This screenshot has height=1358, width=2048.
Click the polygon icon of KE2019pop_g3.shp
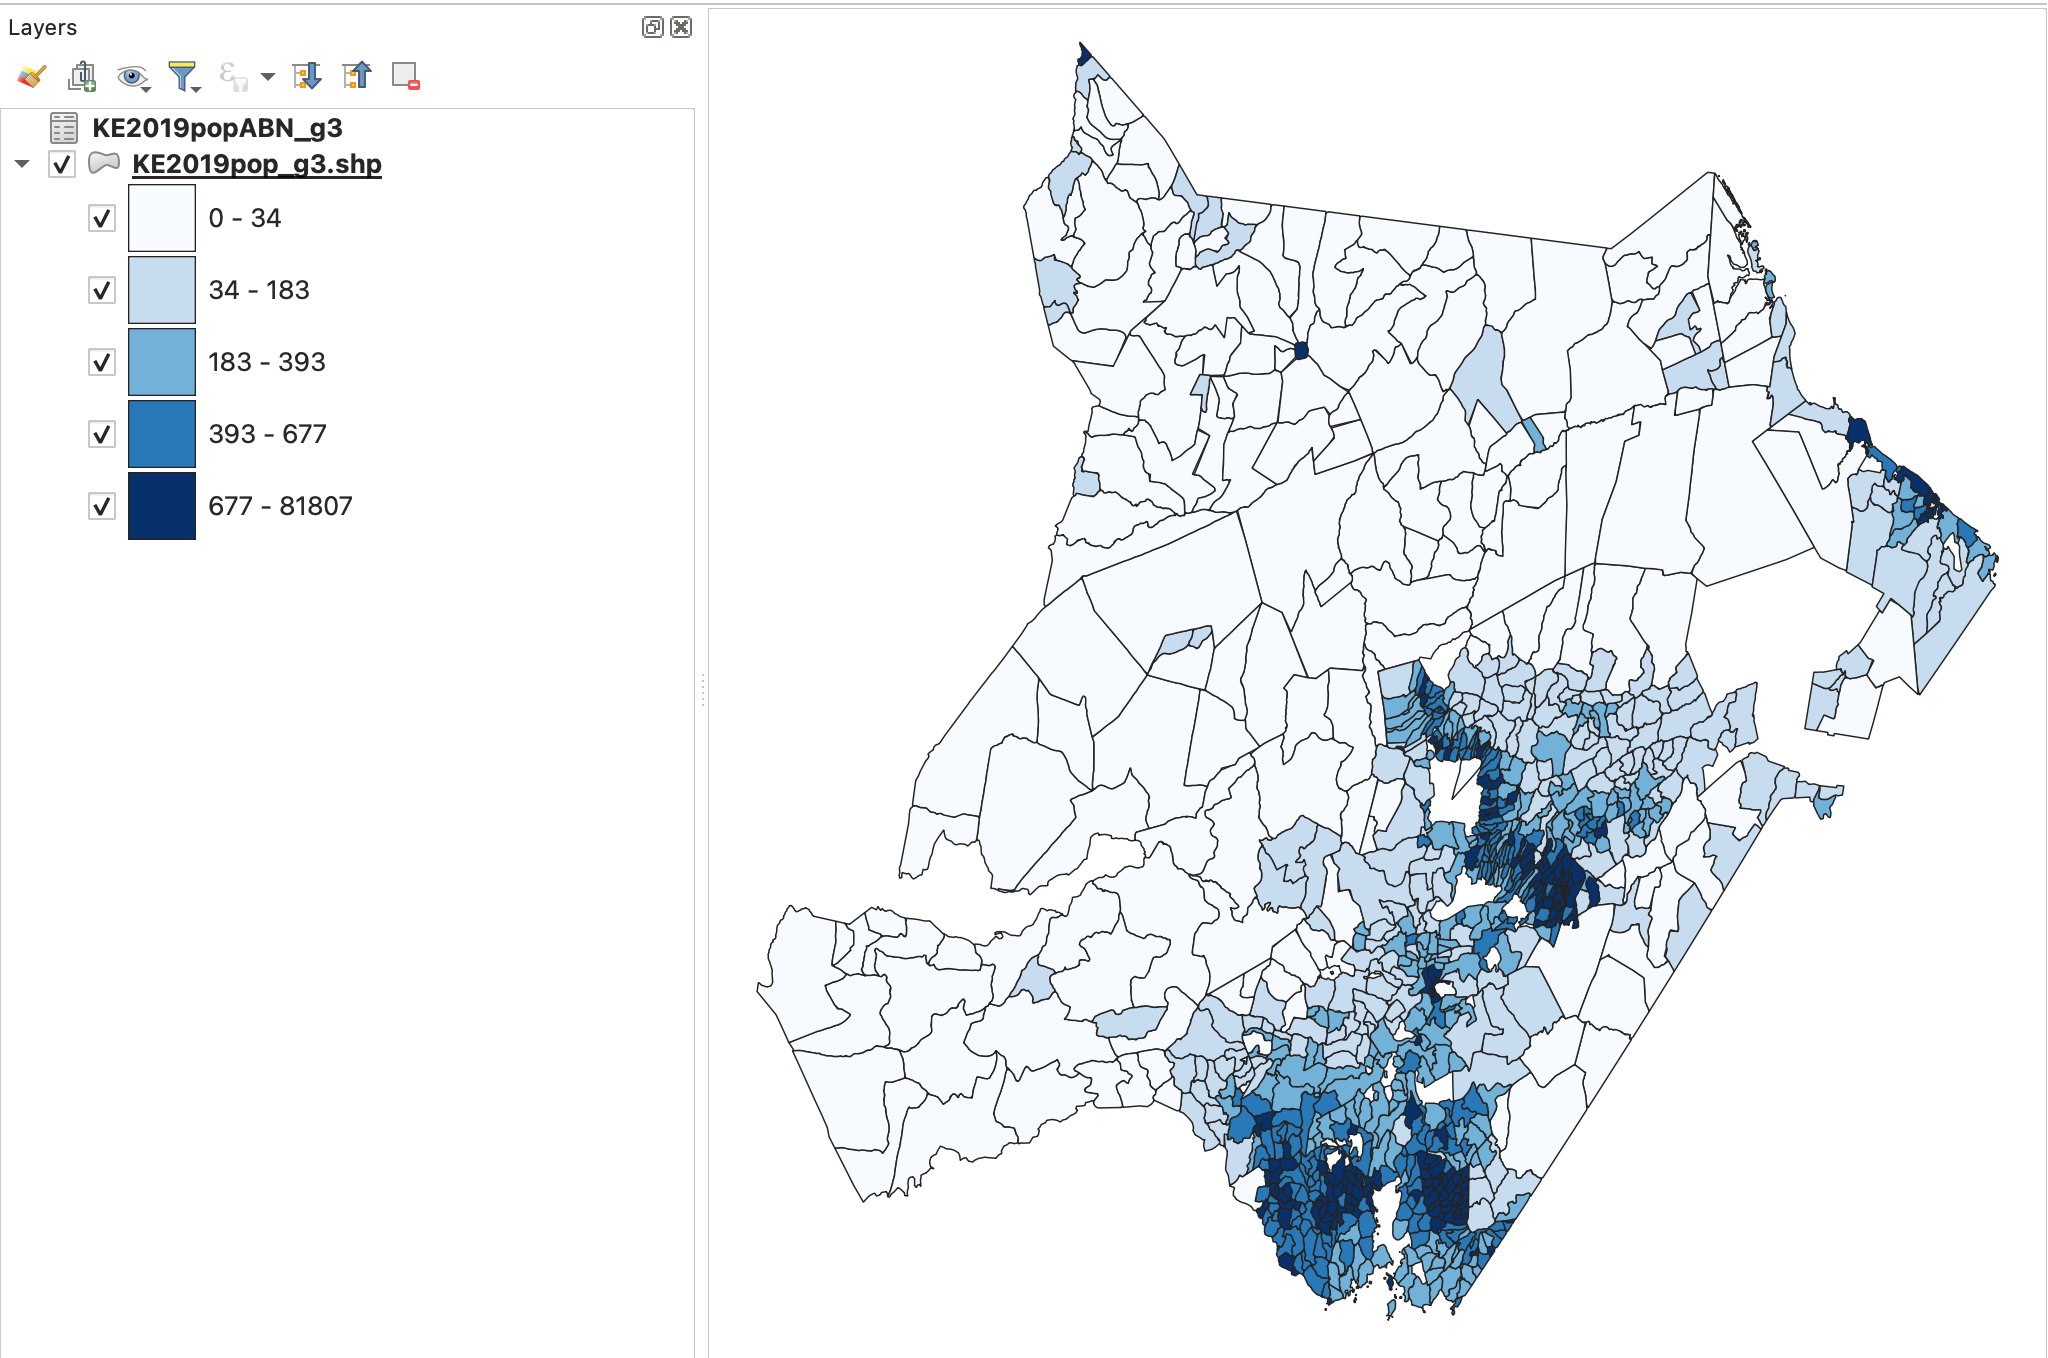point(104,163)
